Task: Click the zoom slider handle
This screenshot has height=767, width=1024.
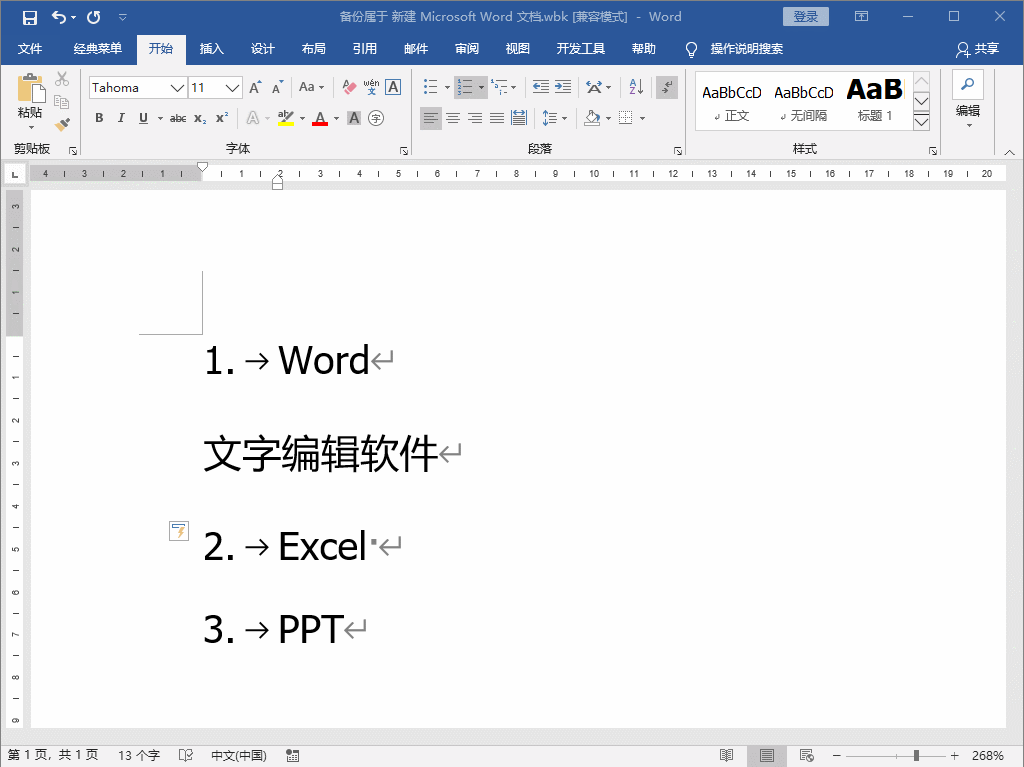Action: [x=916, y=756]
